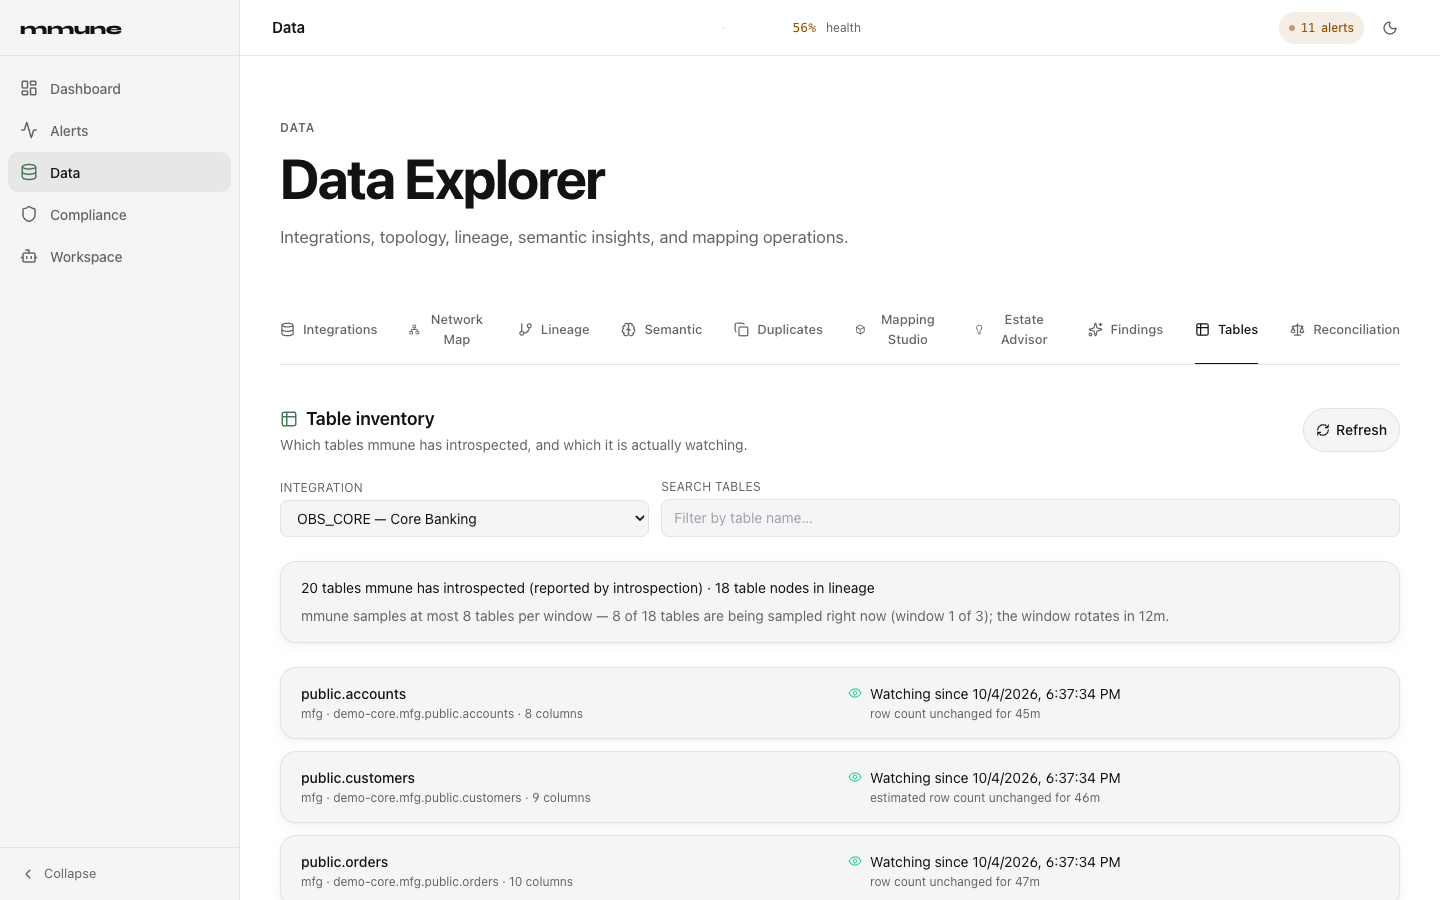Click the eye icon for public.customers

click(855, 777)
